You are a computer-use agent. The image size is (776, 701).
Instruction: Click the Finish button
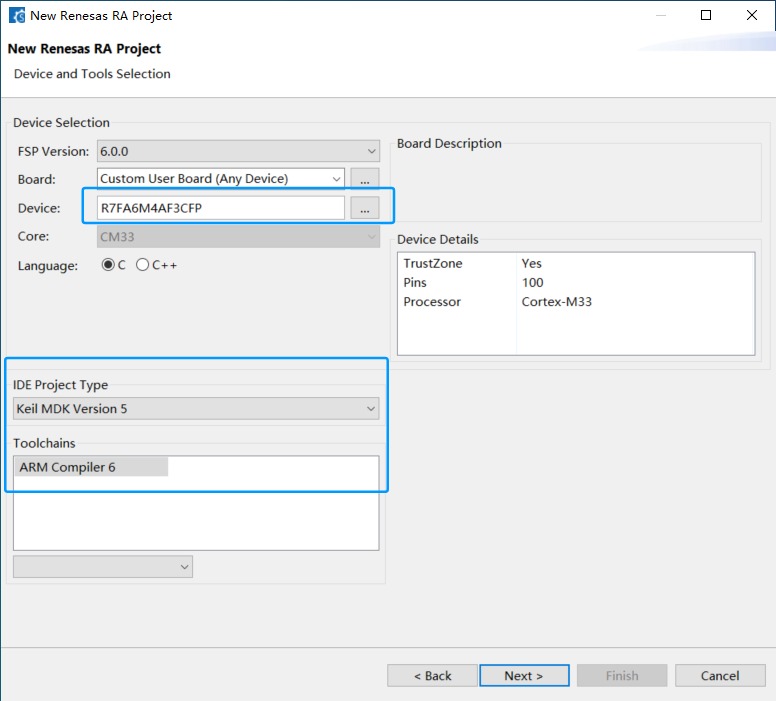[622, 675]
